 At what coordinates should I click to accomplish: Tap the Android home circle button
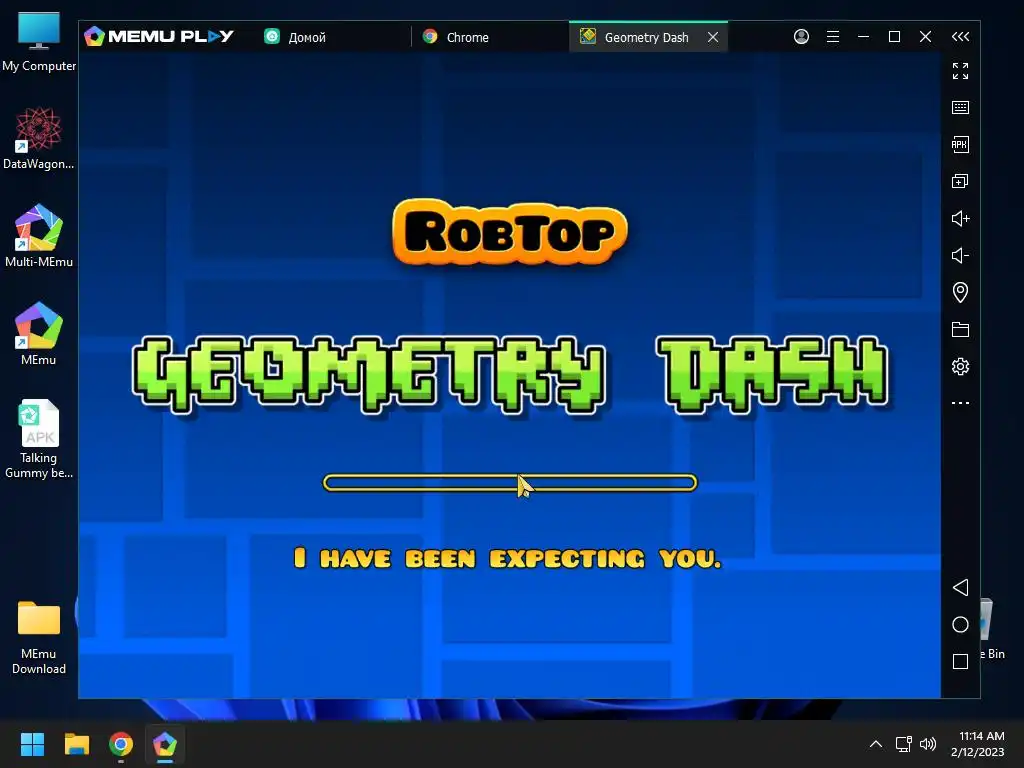[x=960, y=624]
